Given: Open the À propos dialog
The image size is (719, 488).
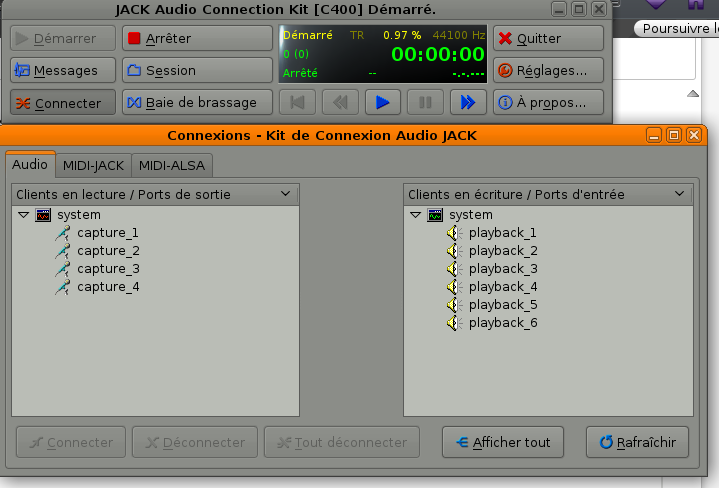Looking at the screenshot, I should (548, 102).
